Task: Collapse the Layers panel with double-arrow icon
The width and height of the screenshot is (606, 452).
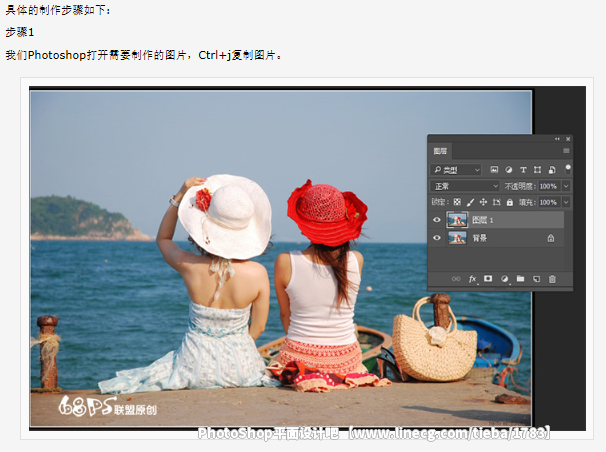Action: point(557,139)
